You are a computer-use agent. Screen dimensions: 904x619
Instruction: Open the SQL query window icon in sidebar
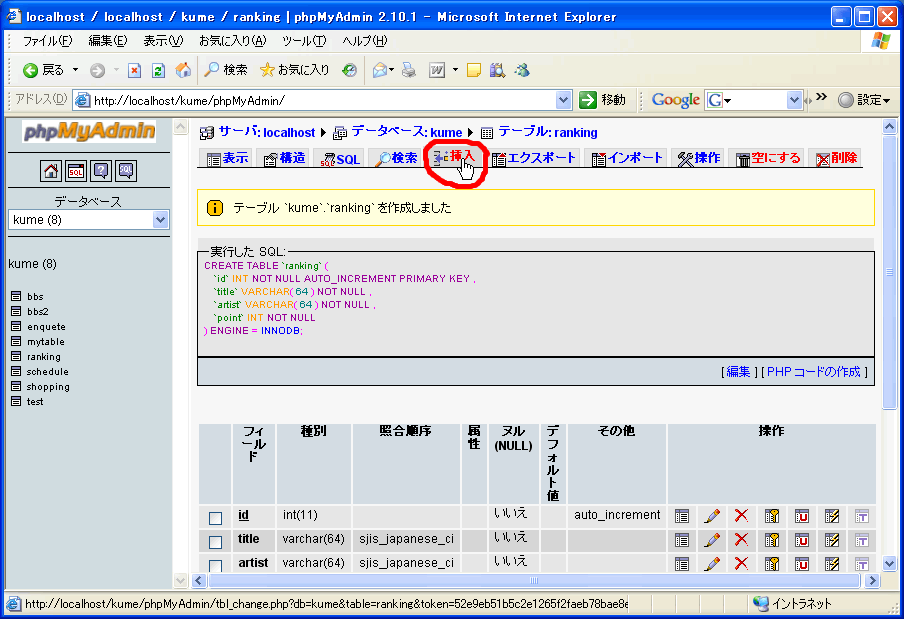tap(76, 171)
